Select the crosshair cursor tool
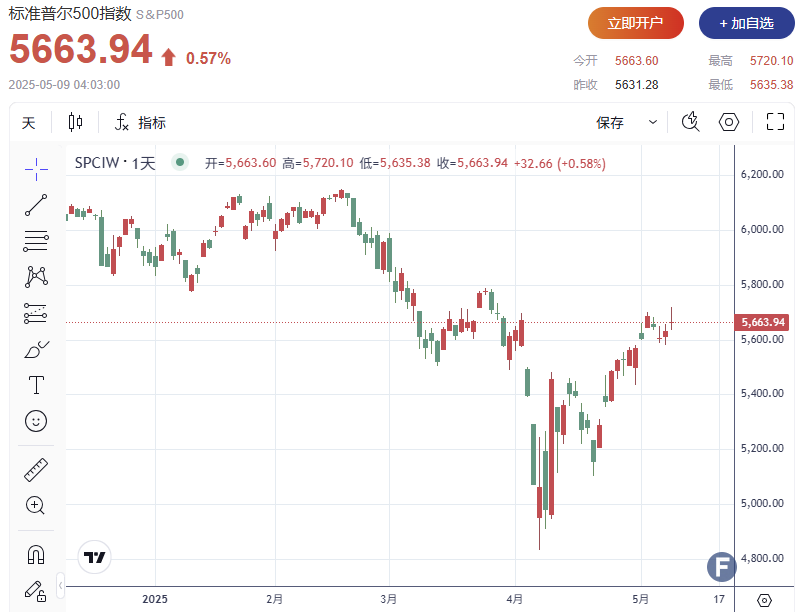 pos(36,169)
